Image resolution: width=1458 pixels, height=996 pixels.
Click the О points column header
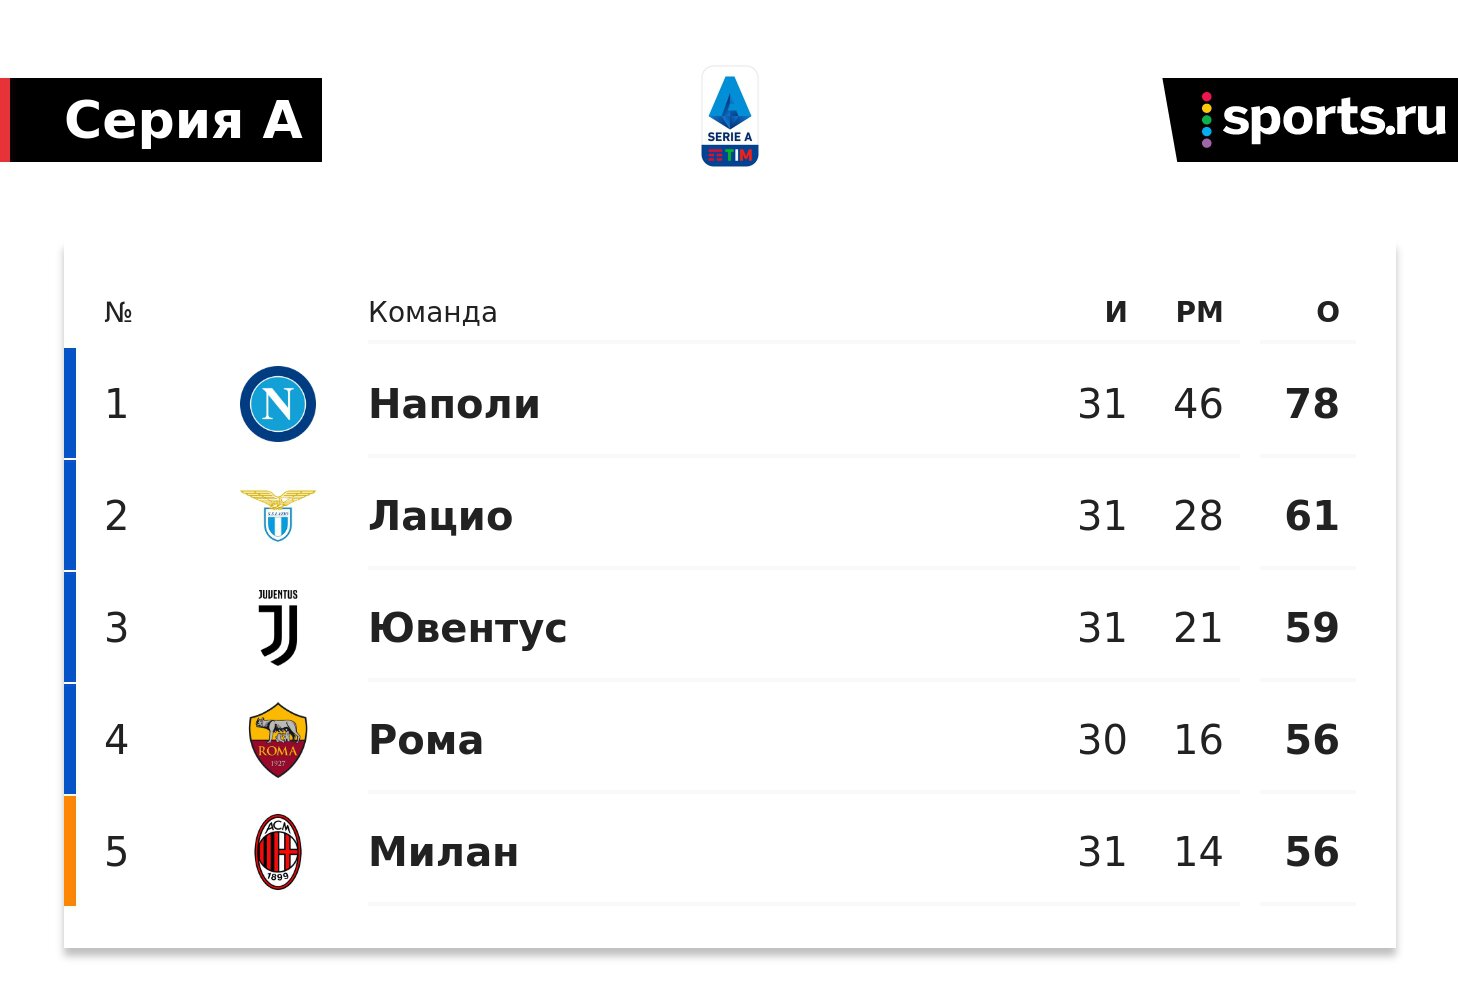point(1328,312)
